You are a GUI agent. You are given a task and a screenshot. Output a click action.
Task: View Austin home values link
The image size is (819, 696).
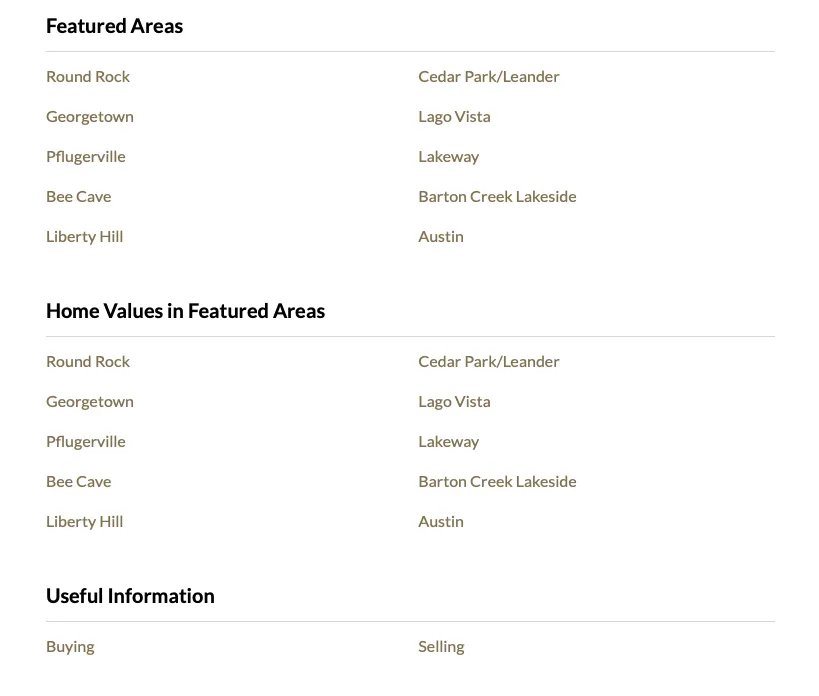[441, 522]
